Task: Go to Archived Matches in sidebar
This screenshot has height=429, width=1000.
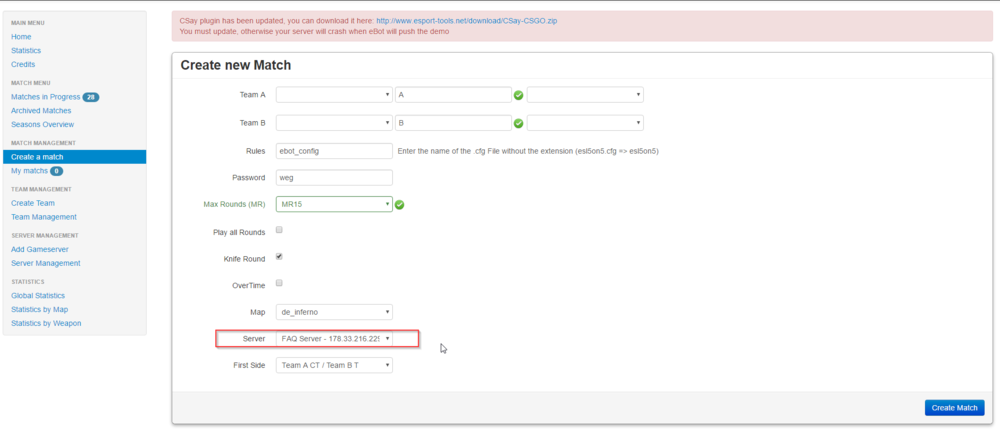Action: 41,111
